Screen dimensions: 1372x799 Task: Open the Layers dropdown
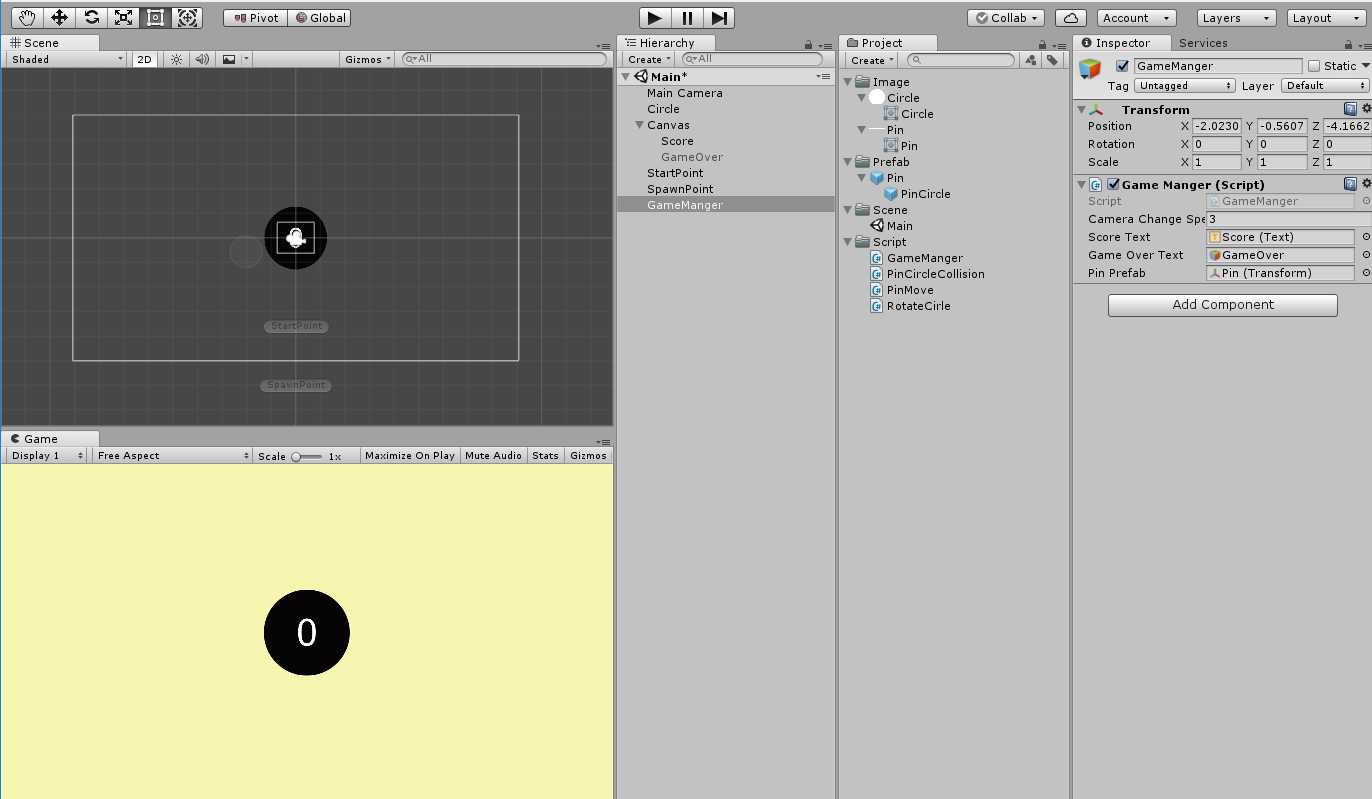pyautogui.click(x=1237, y=18)
